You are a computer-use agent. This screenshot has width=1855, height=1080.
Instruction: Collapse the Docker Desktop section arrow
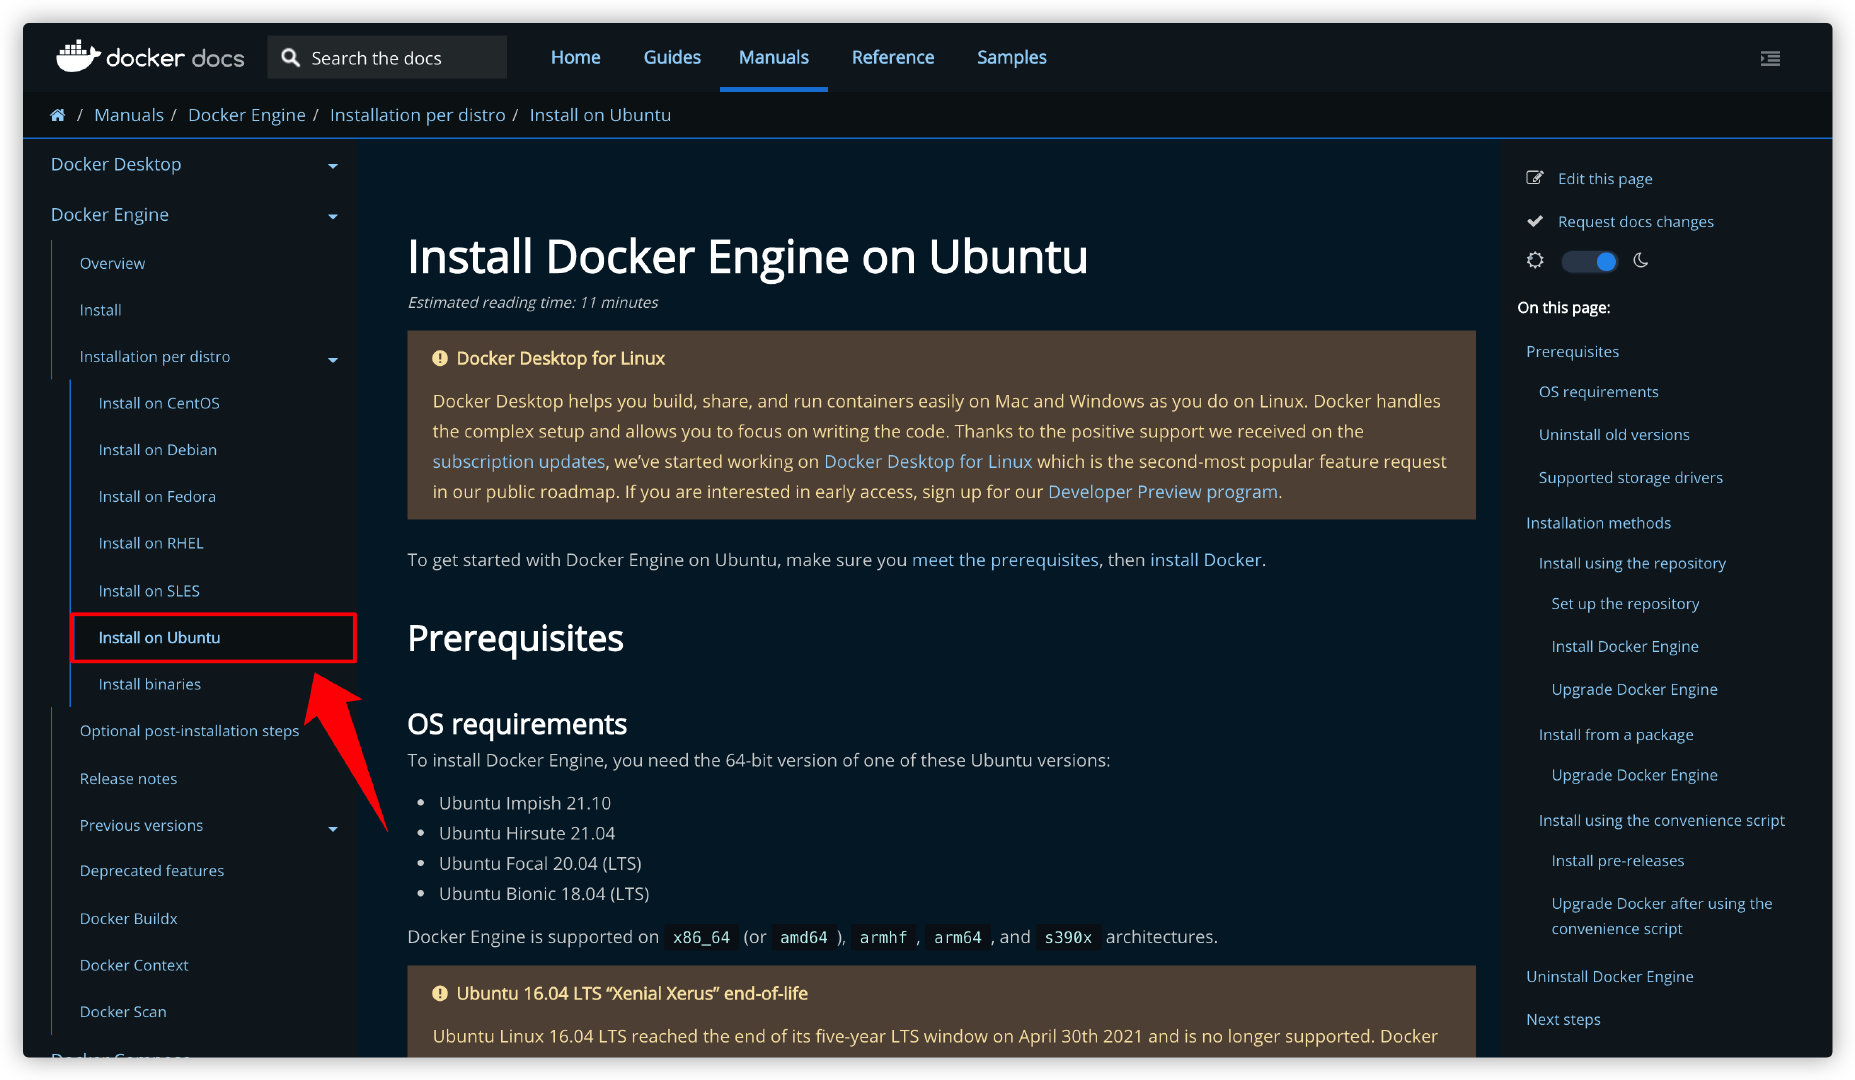pos(333,166)
